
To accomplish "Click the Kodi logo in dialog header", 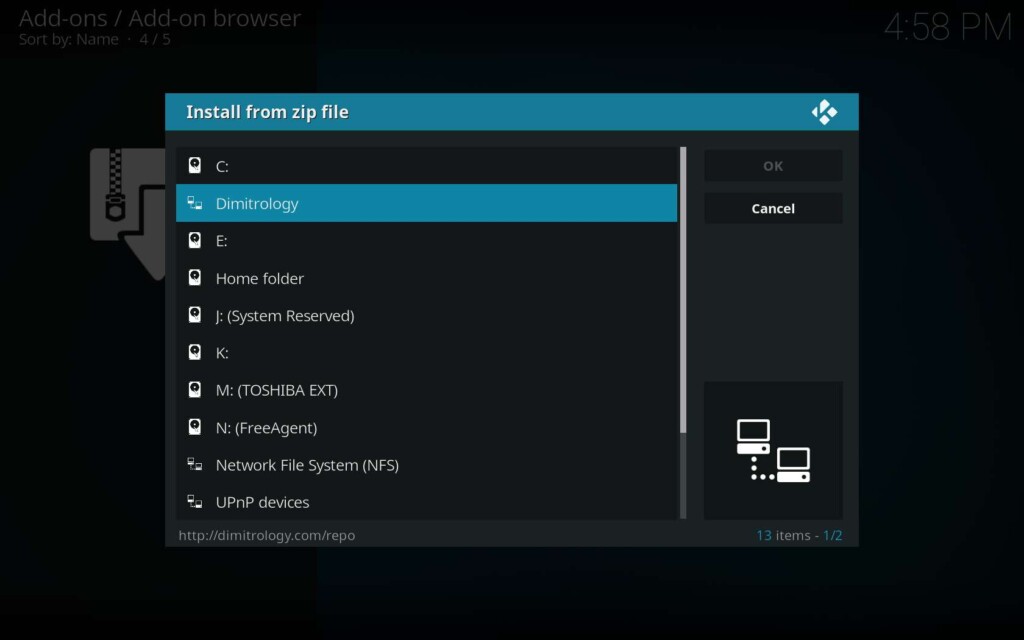I will pos(824,112).
